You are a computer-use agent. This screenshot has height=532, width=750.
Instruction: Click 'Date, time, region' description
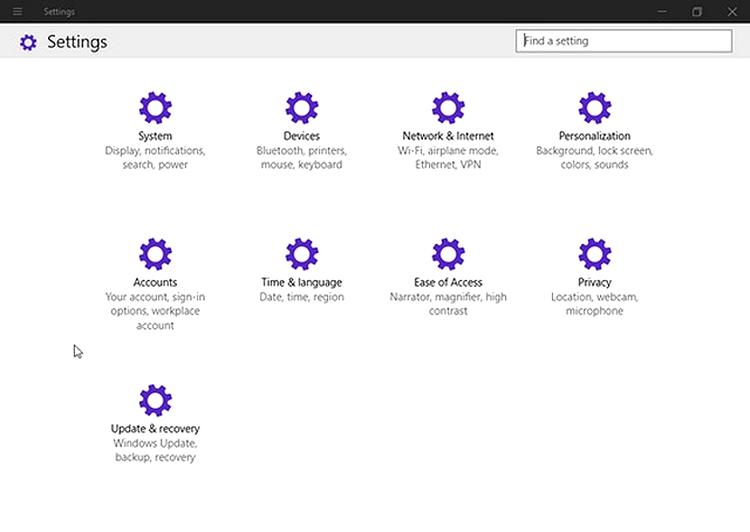click(x=301, y=297)
